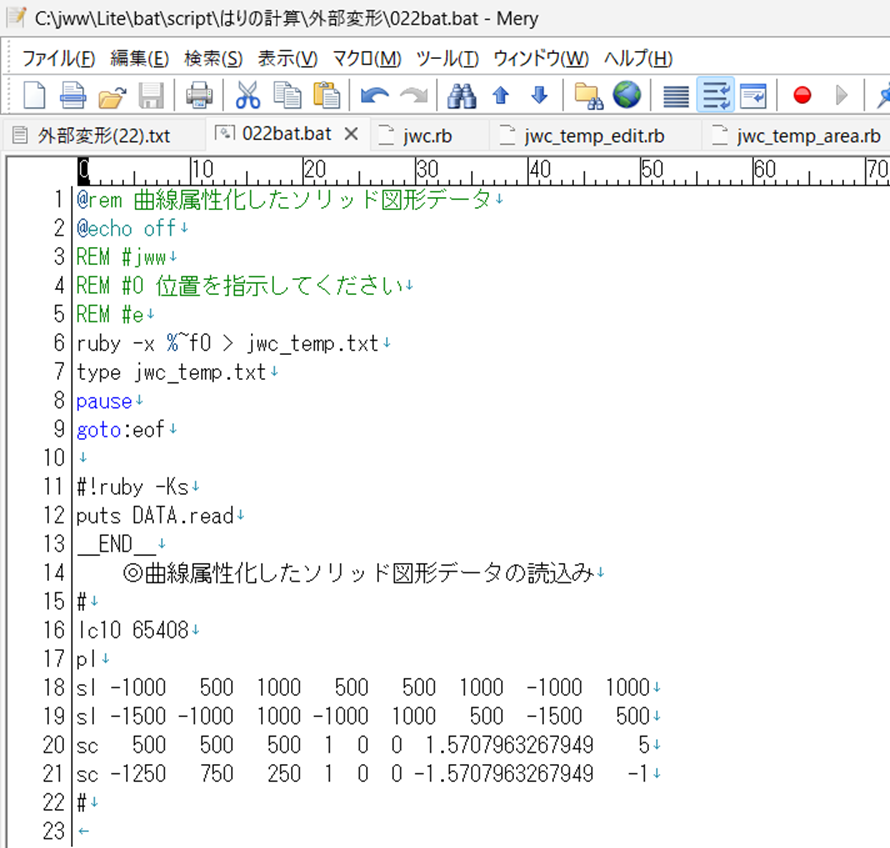Enable no-wrap display mode

tap(675, 95)
